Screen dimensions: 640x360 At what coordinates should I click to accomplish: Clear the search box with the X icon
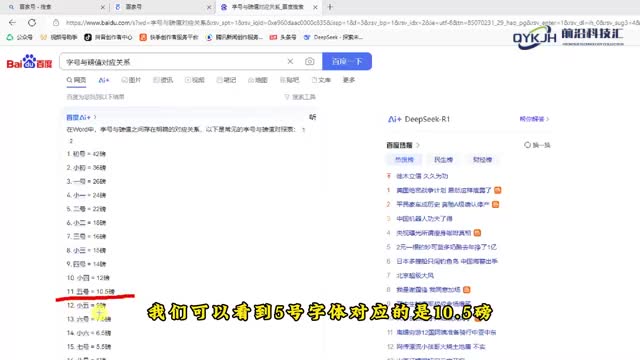[290, 61]
